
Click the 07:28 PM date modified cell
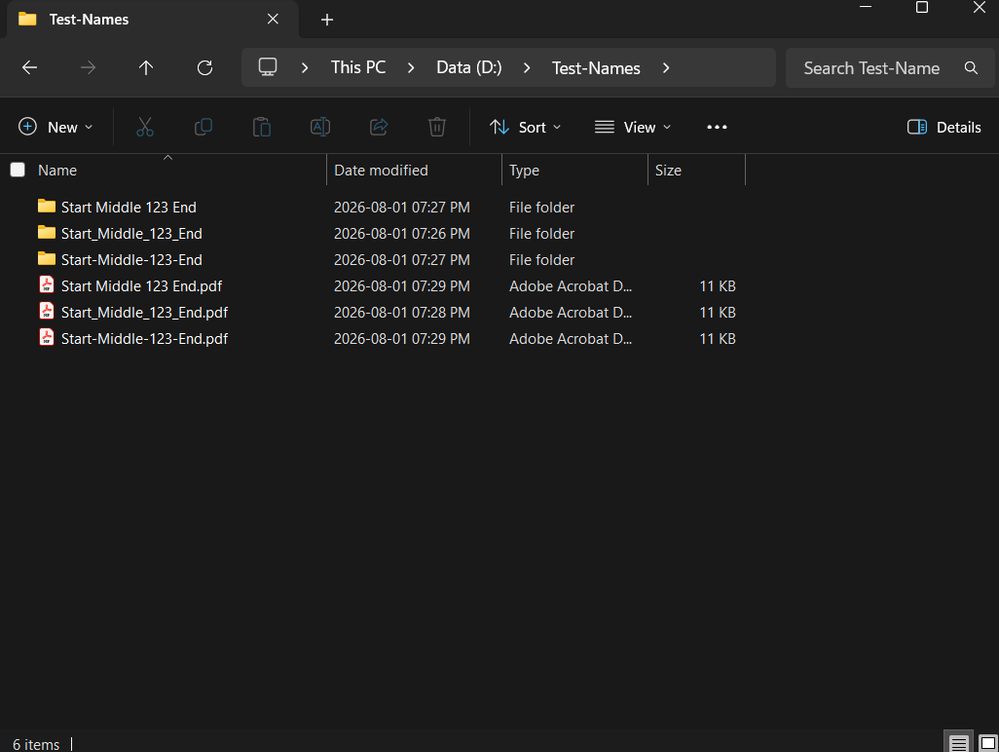pyautogui.click(x=402, y=312)
